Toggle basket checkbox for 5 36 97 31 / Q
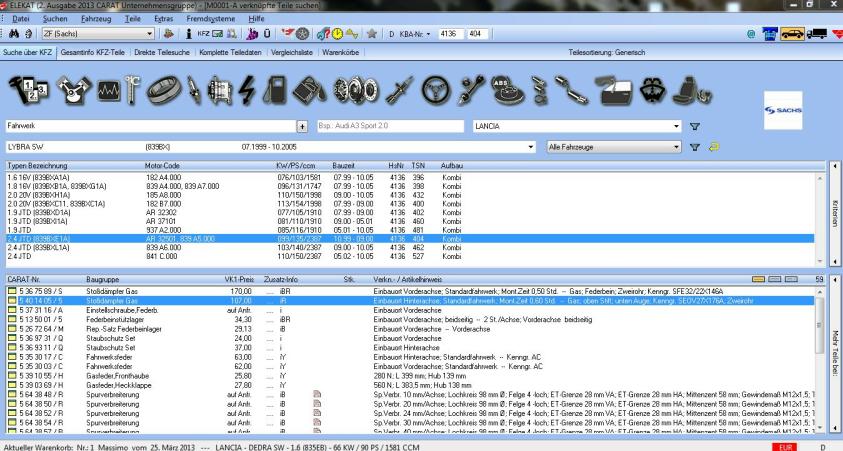This screenshot has width=843, height=451. click(x=12, y=338)
